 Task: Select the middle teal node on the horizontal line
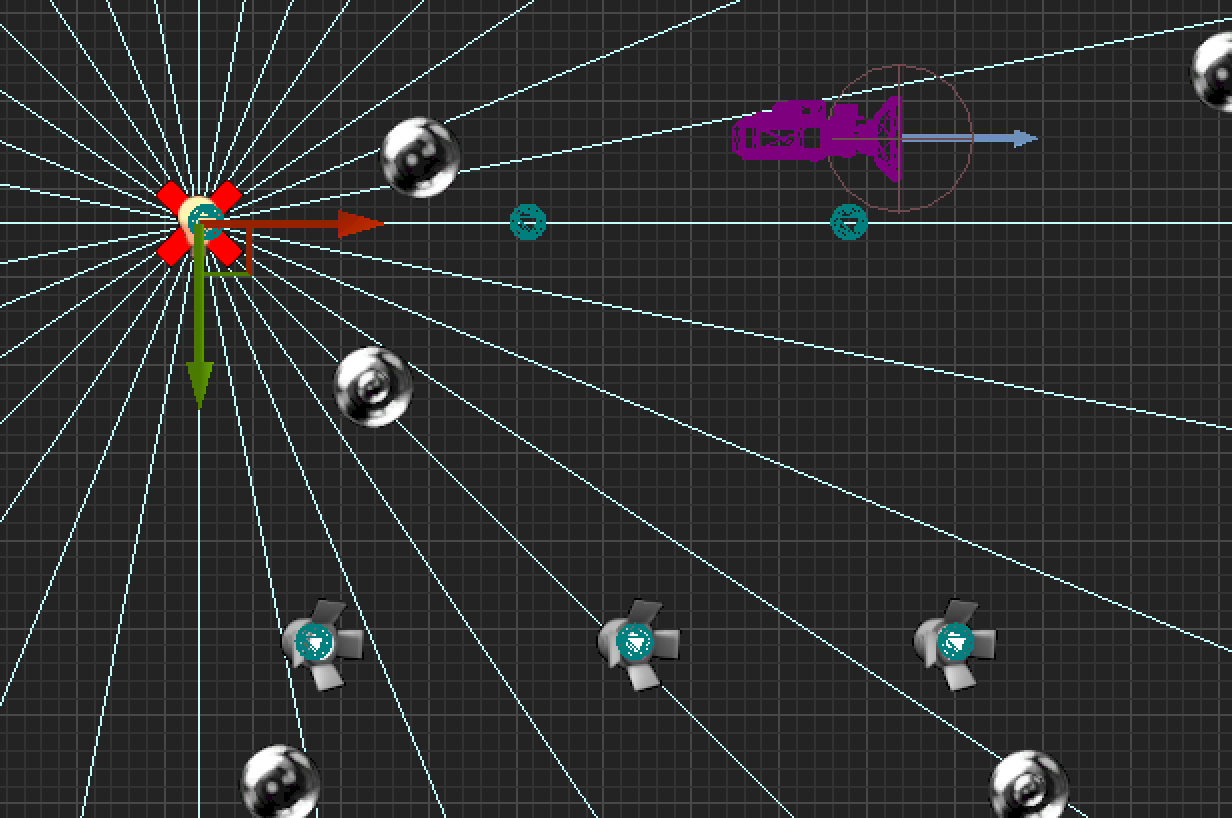(528, 222)
